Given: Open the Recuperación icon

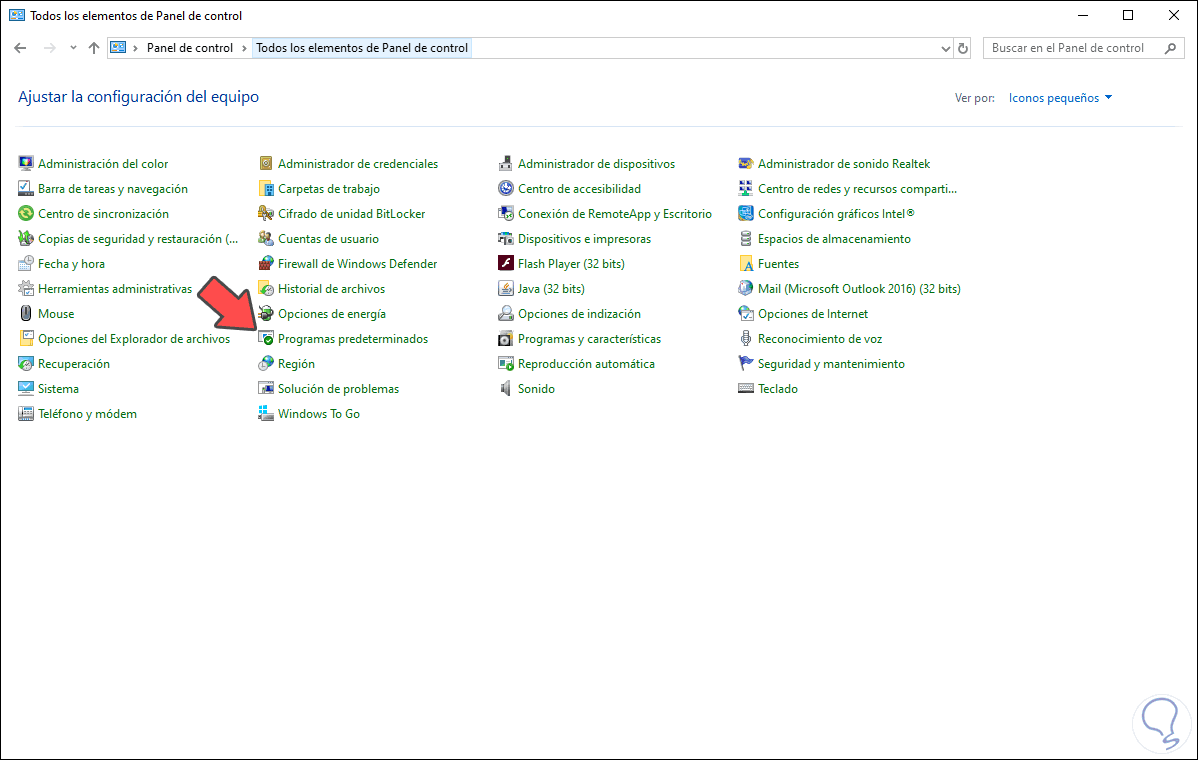Looking at the screenshot, I should tap(26, 364).
